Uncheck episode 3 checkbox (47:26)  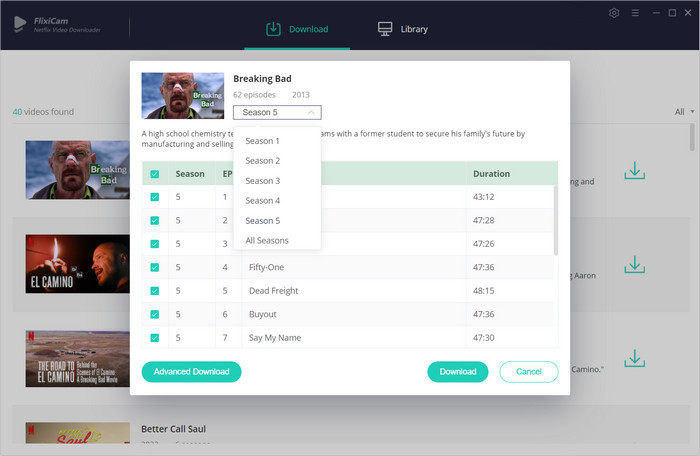pyautogui.click(x=154, y=244)
